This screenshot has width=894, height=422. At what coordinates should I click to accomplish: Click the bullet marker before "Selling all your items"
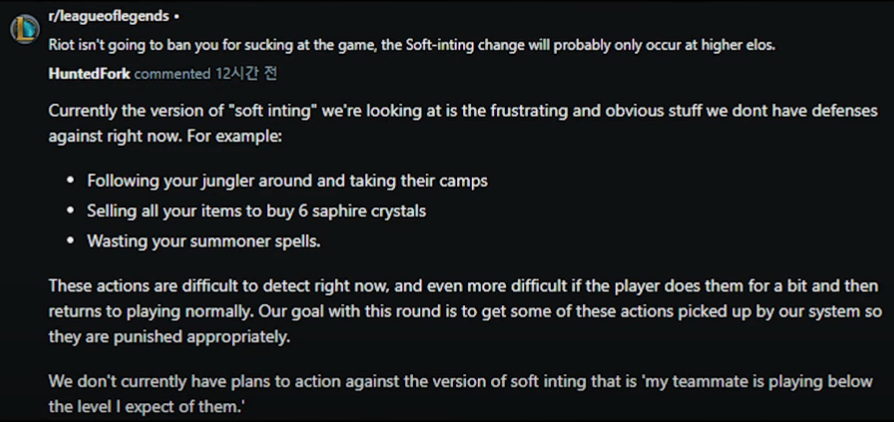pyautogui.click(x=71, y=212)
